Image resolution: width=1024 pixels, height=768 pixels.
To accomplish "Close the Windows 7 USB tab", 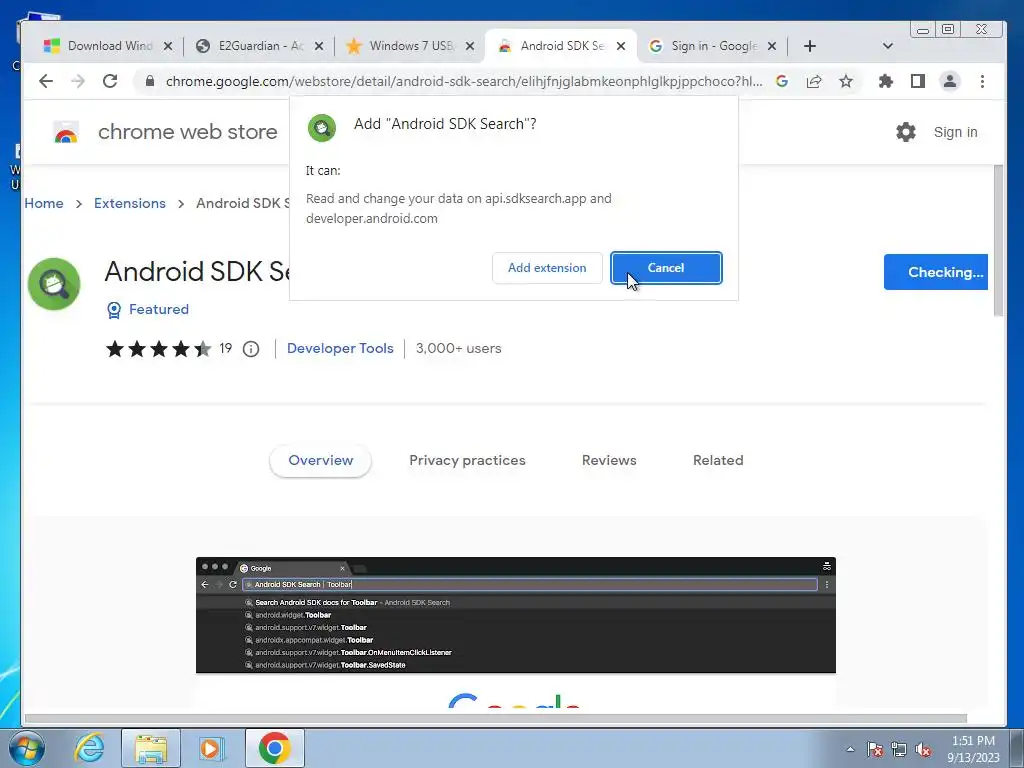I will click(470, 46).
